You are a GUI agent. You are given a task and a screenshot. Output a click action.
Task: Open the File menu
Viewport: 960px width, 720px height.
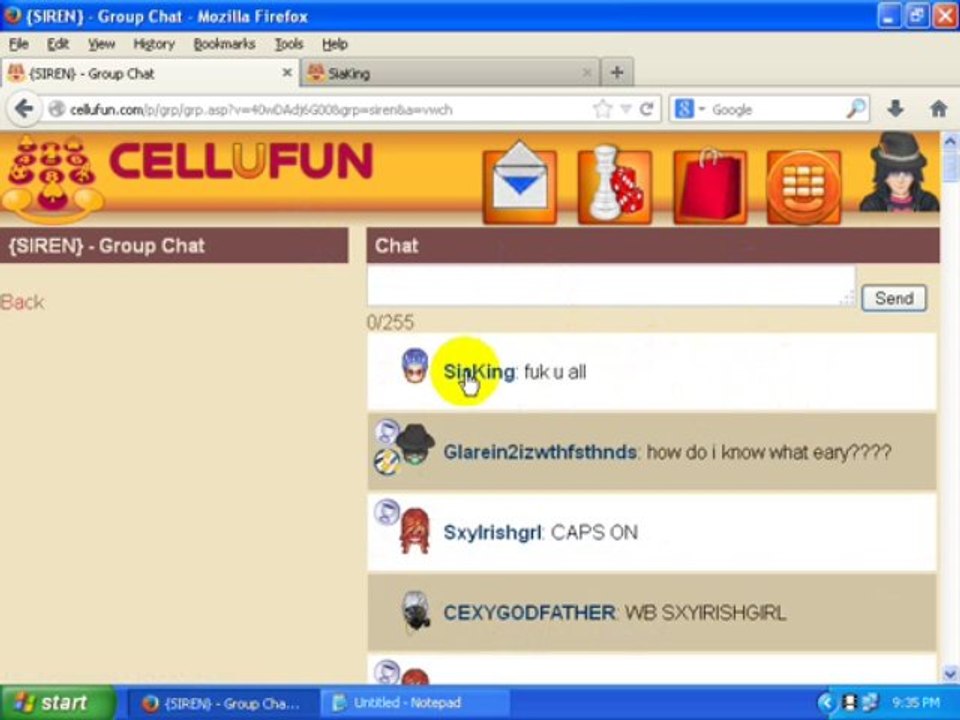pyautogui.click(x=19, y=44)
